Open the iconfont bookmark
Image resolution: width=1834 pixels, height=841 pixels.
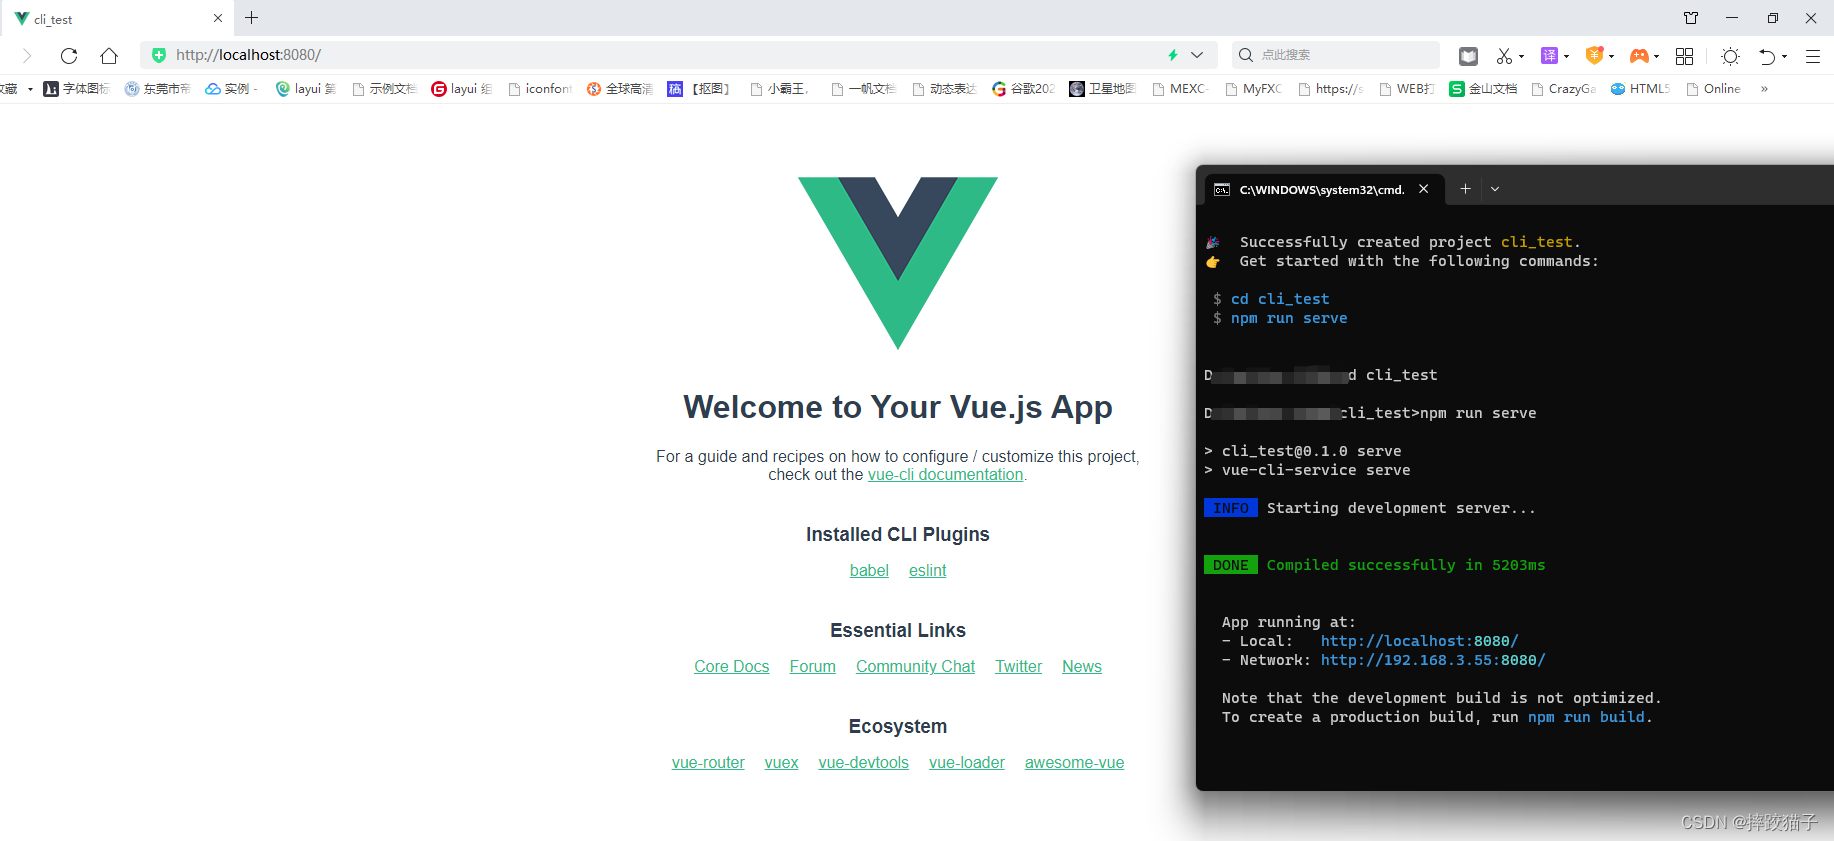pos(541,89)
